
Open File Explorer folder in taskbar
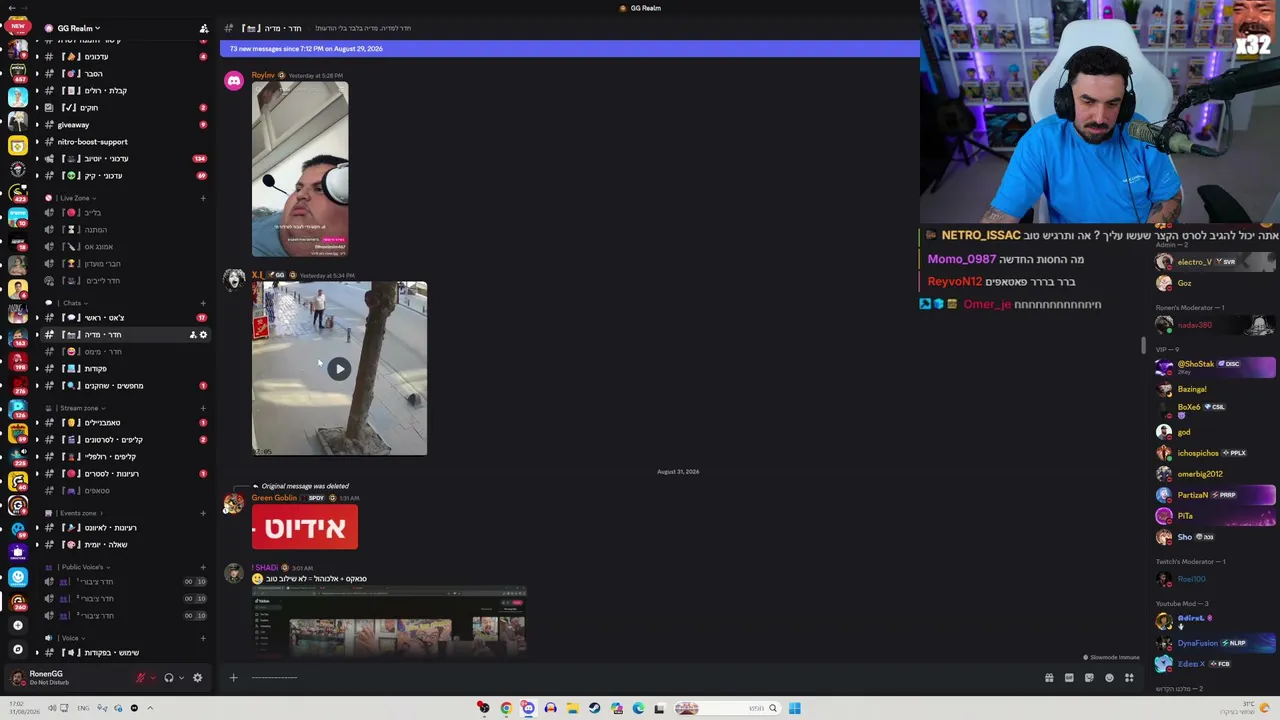572,708
